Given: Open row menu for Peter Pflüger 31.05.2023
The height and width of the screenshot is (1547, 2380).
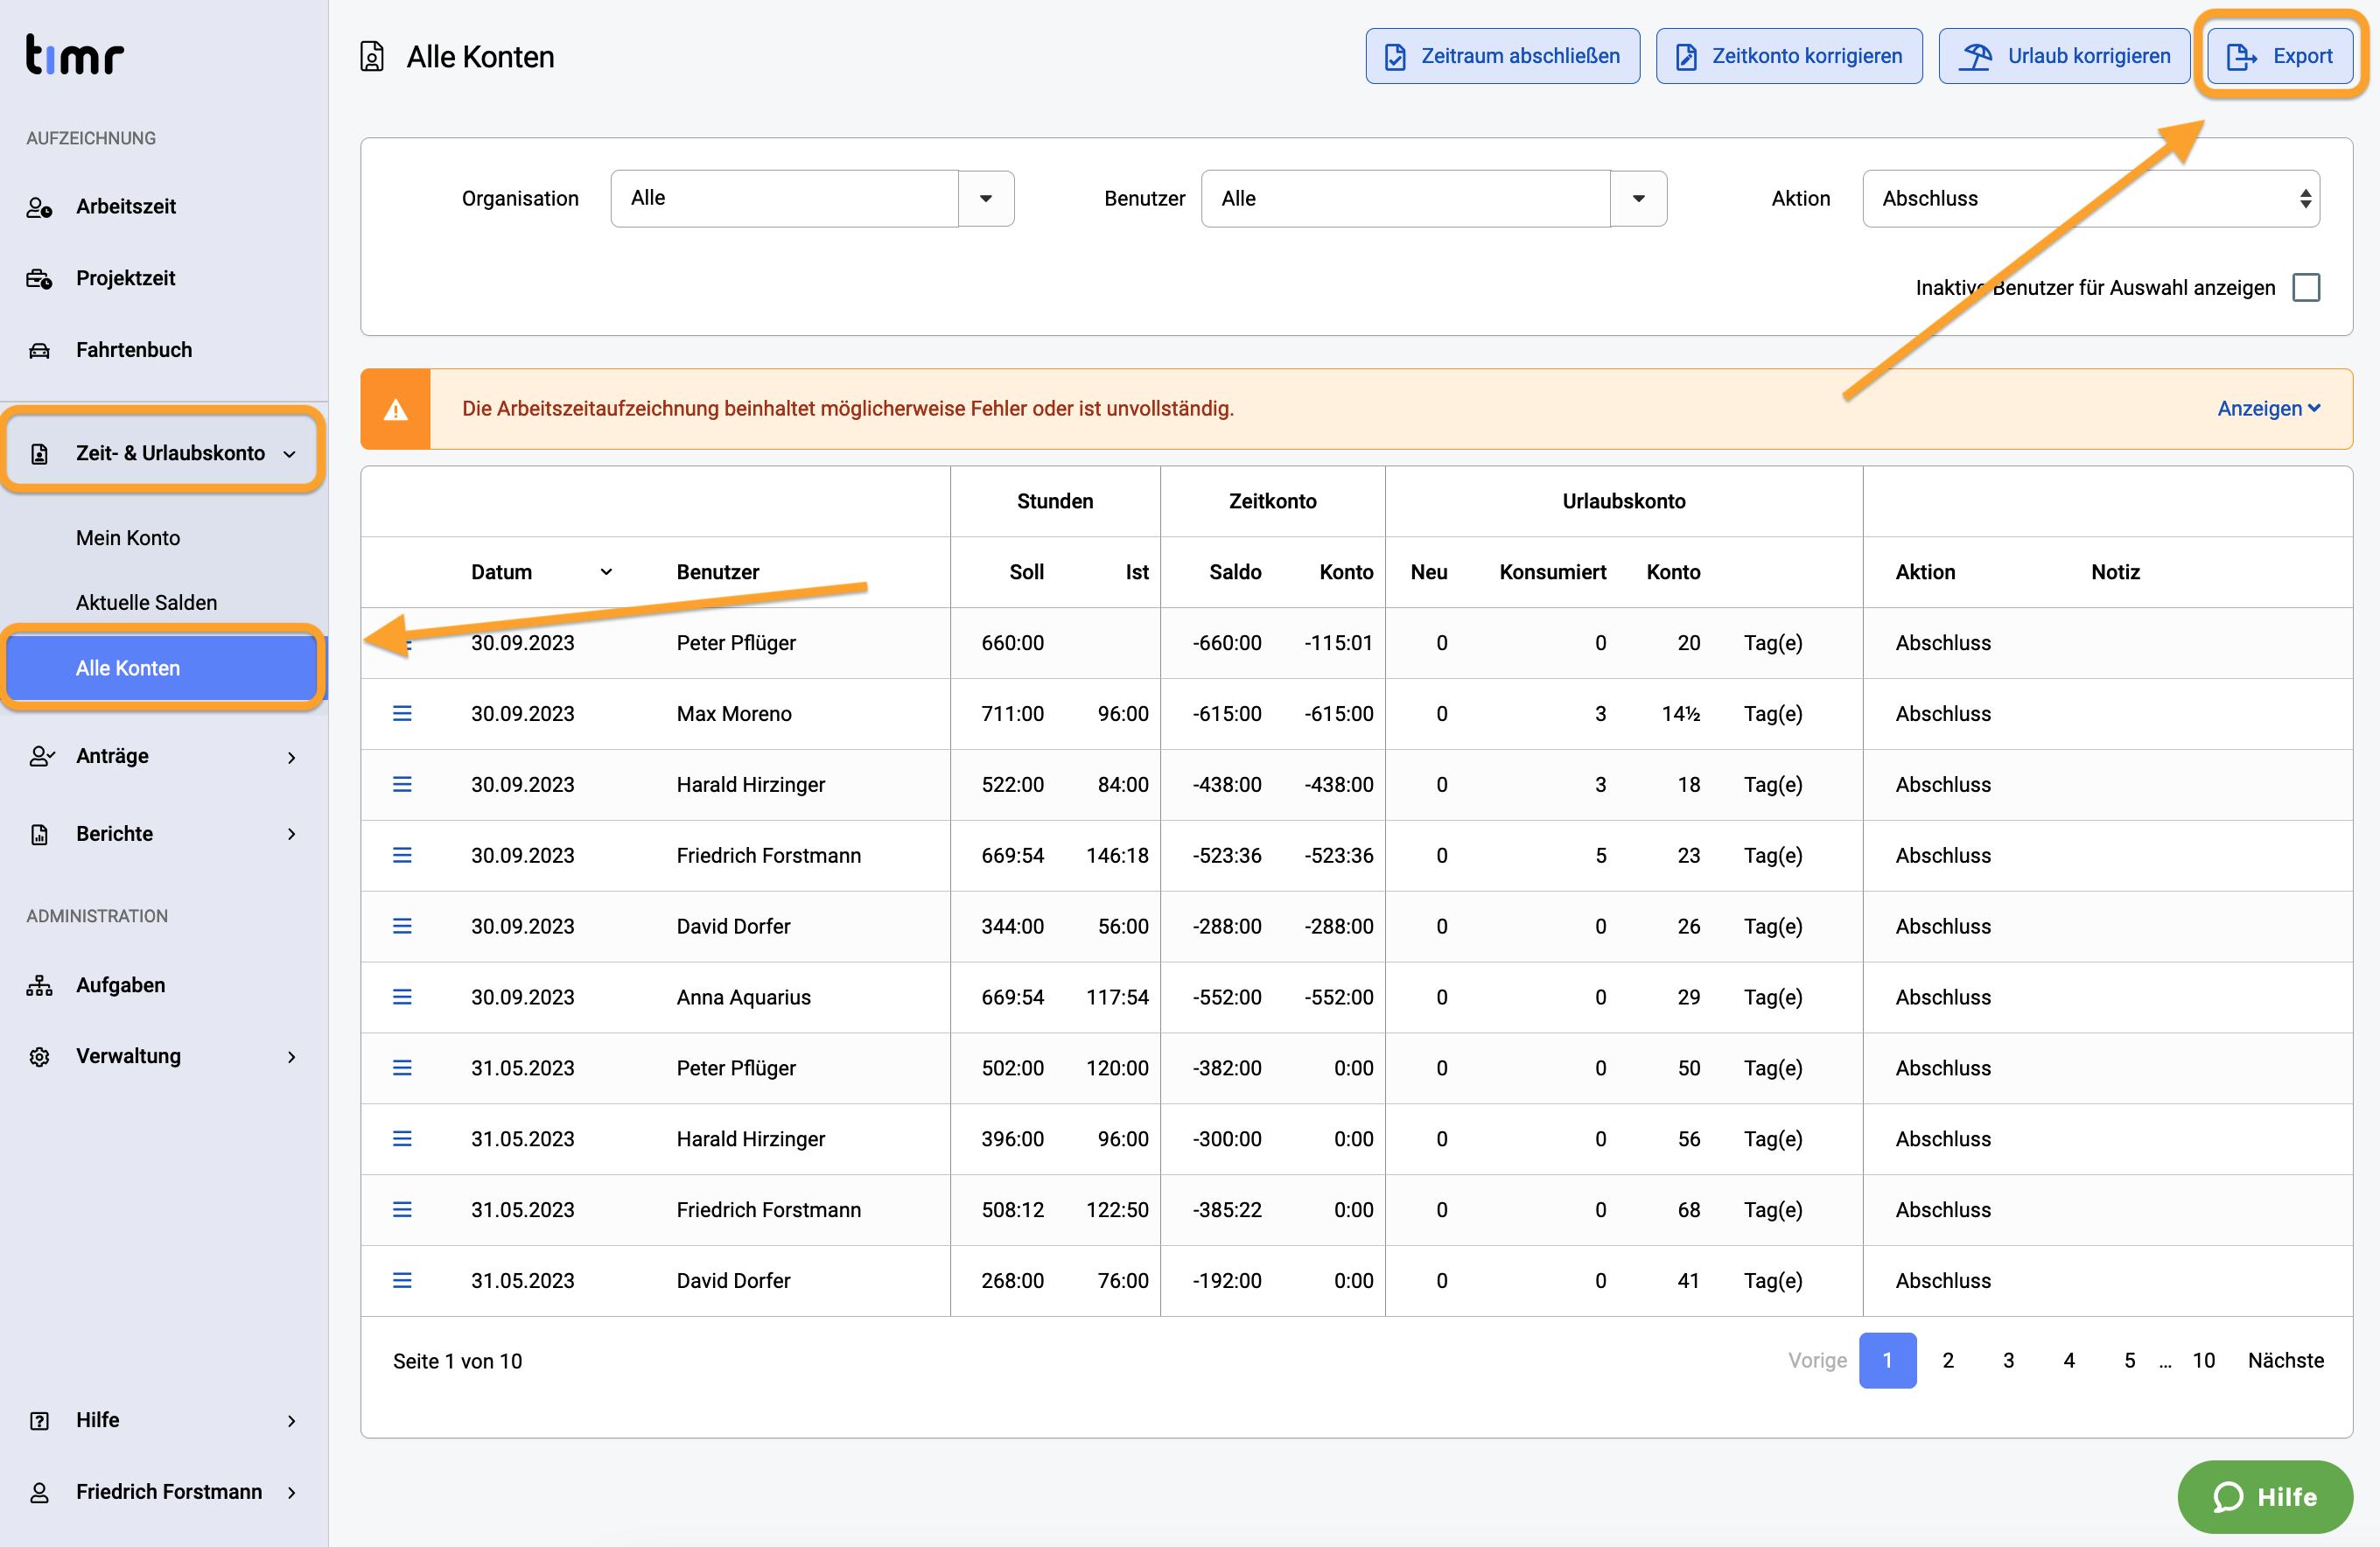Looking at the screenshot, I should point(402,1068).
